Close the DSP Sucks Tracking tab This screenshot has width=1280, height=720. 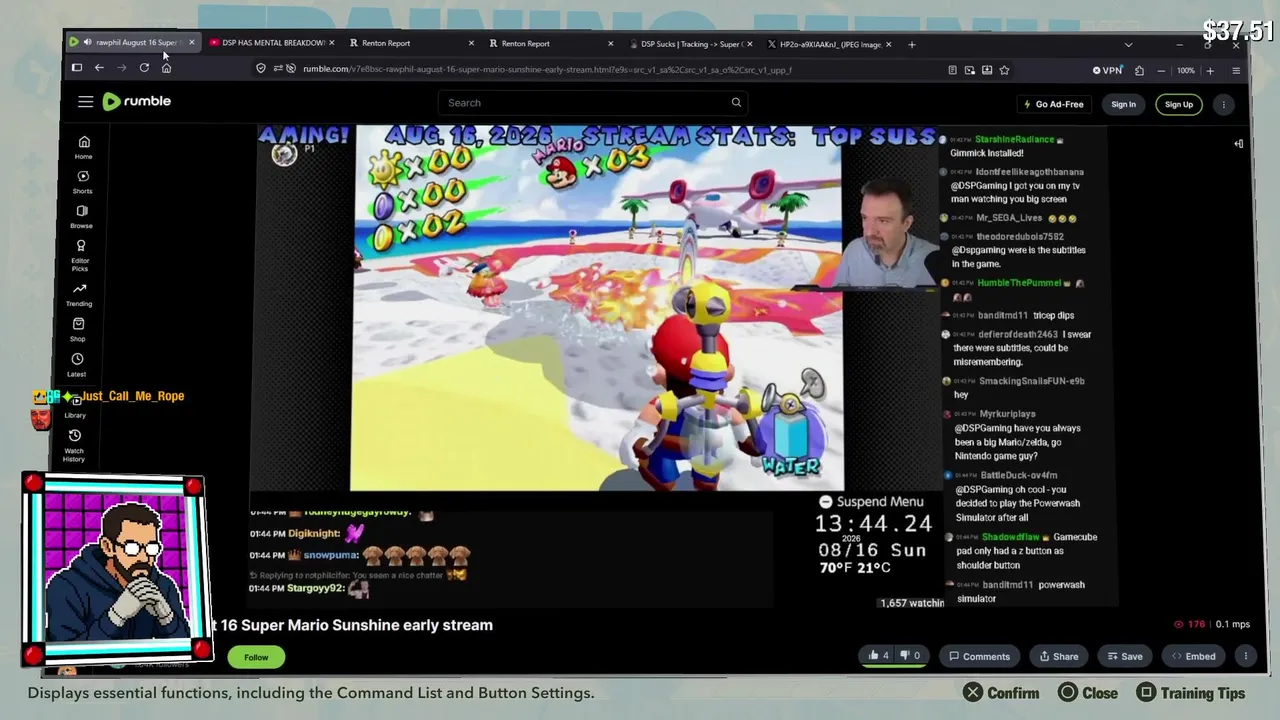coord(750,44)
